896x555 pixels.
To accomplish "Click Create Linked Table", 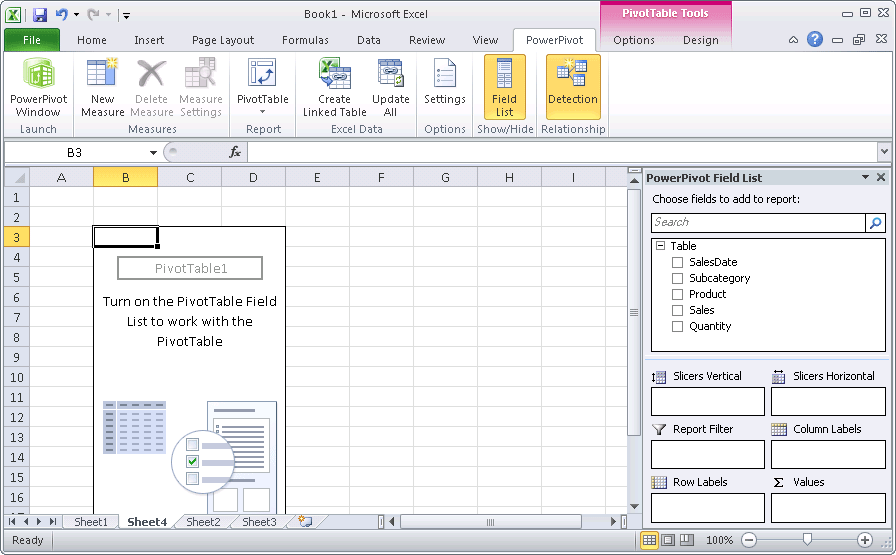I will click(334, 87).
